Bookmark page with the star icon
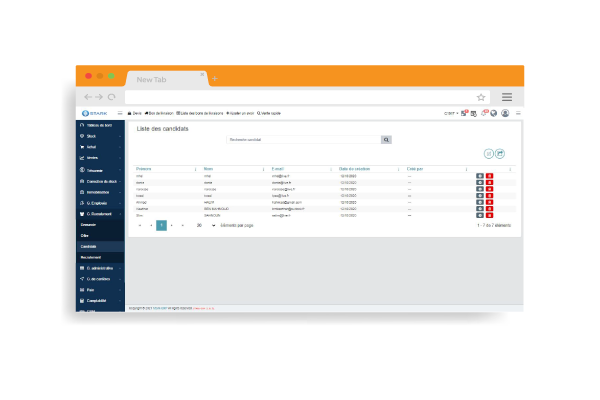 point(481,97)
